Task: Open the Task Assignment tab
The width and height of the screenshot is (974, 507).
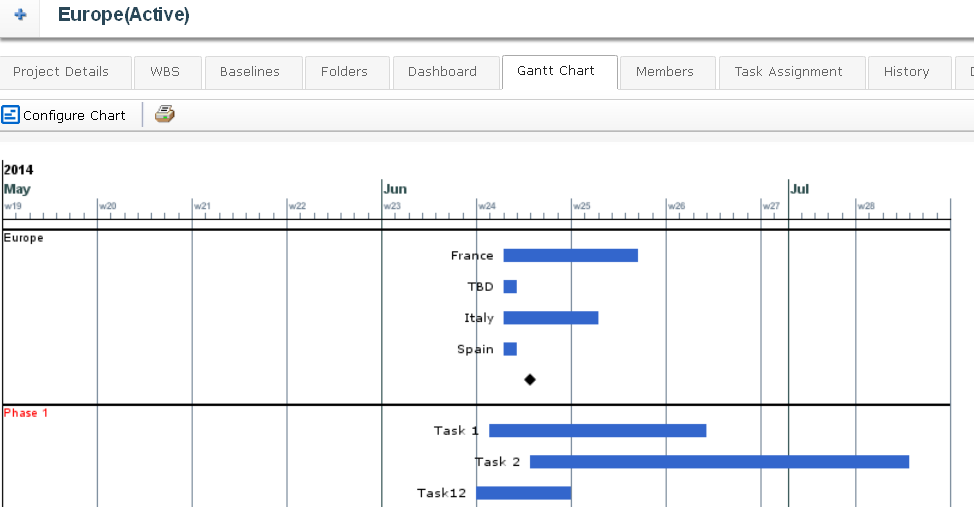Action: click(x=788, y=72)
